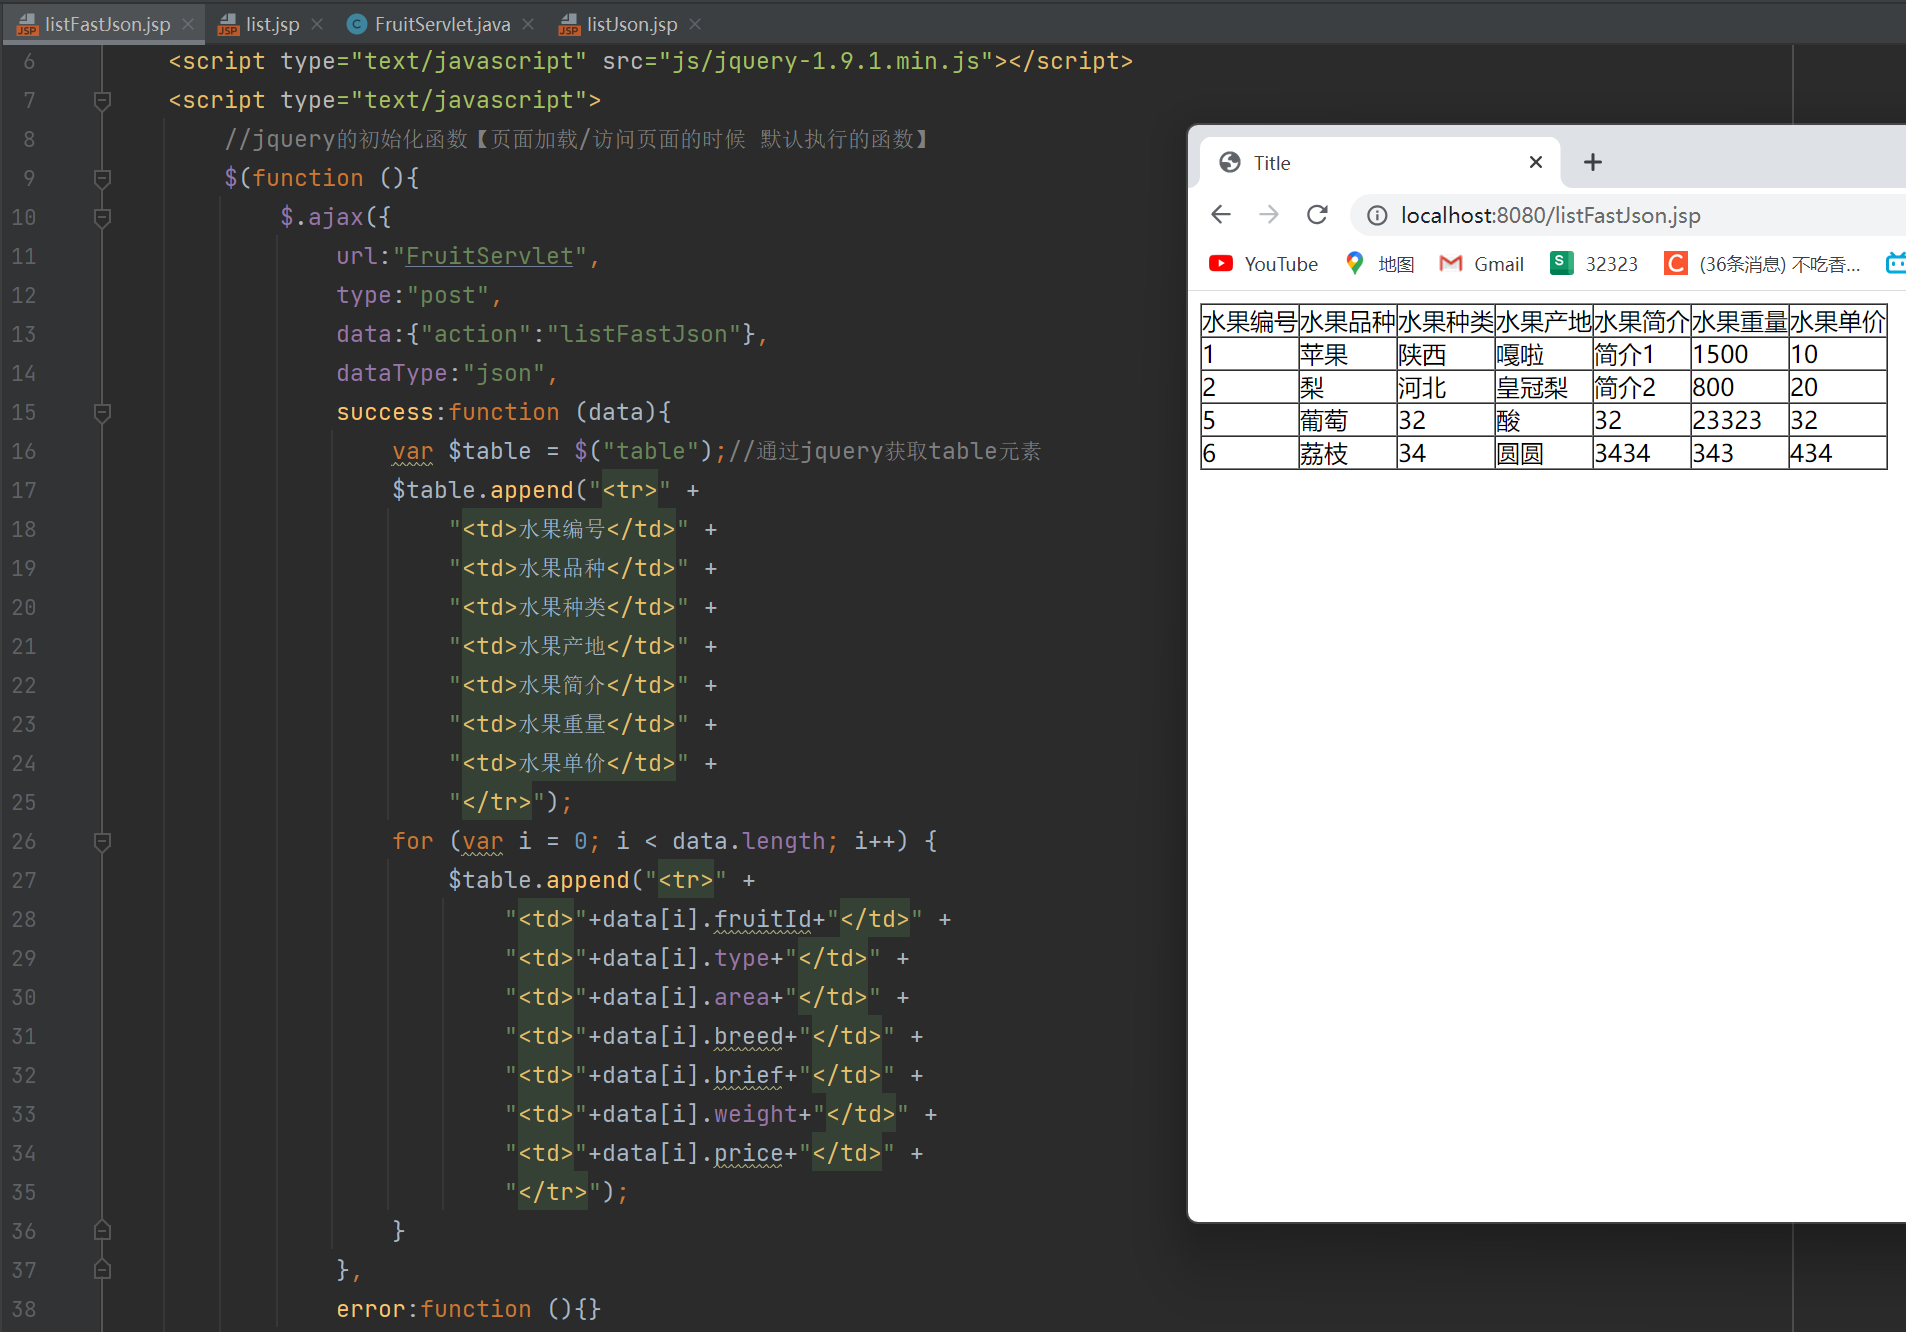Open site info via the address bar info icon

[1378, 215]
